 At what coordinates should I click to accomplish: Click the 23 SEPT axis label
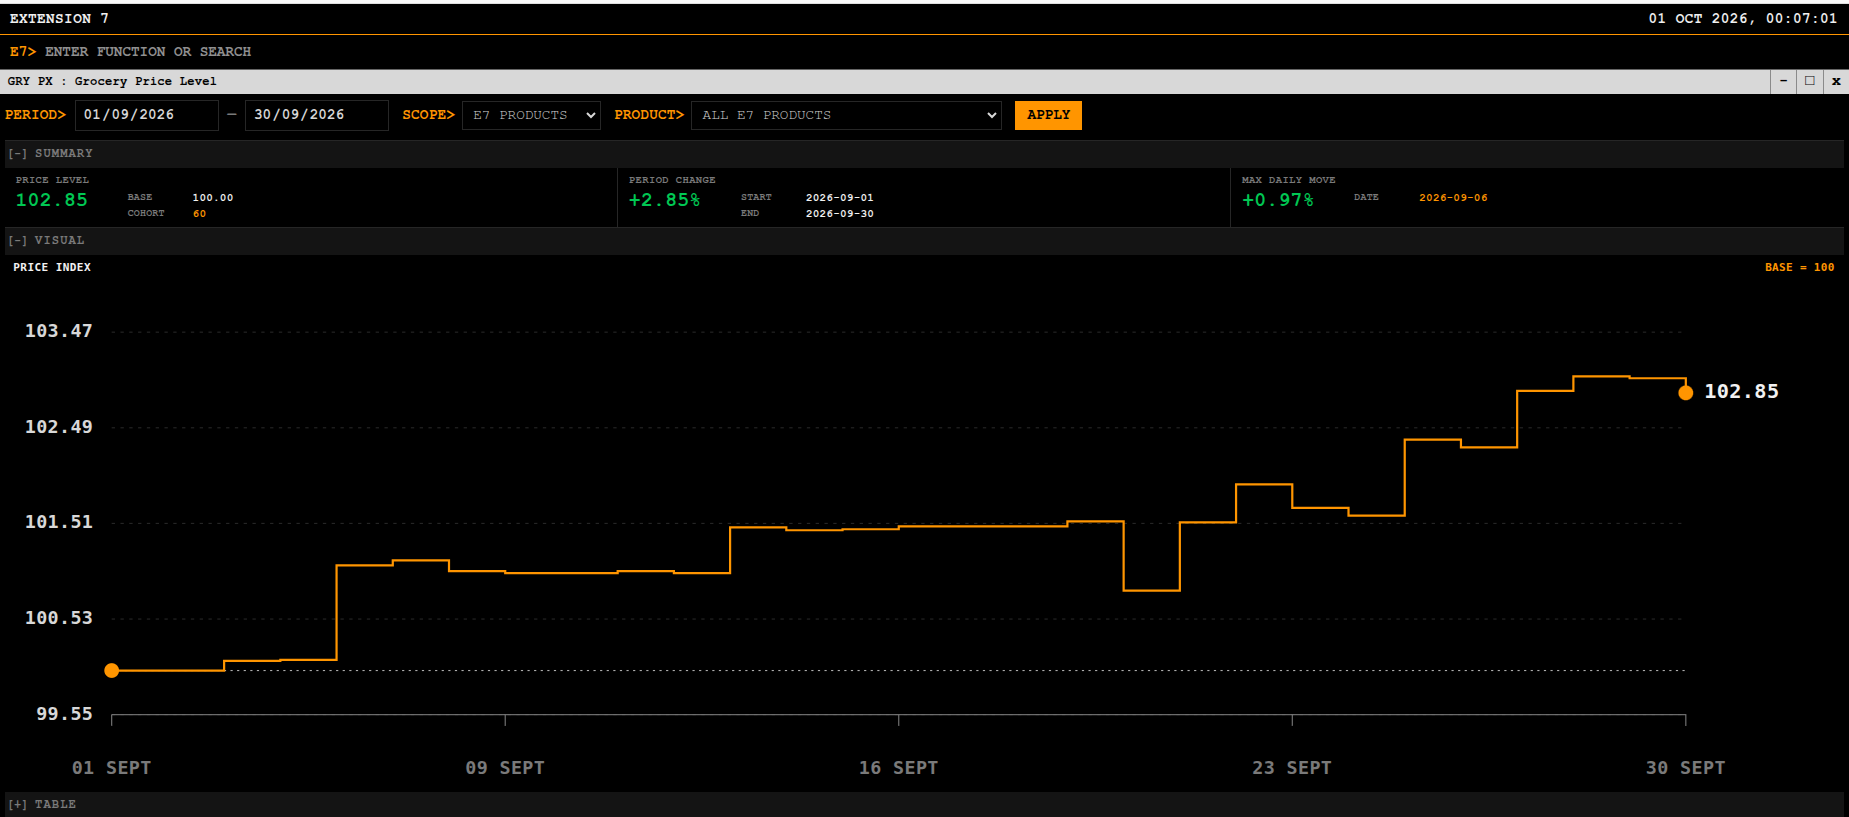point(1292,768)
